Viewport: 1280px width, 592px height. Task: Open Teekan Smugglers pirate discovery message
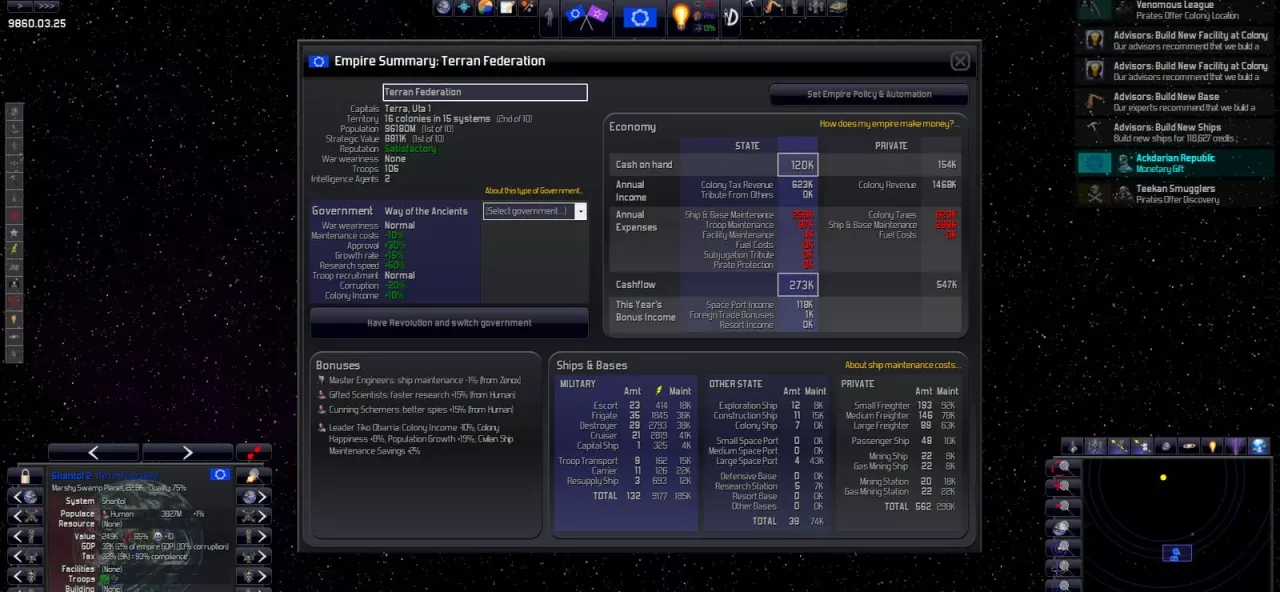(x=1174, y=193)
